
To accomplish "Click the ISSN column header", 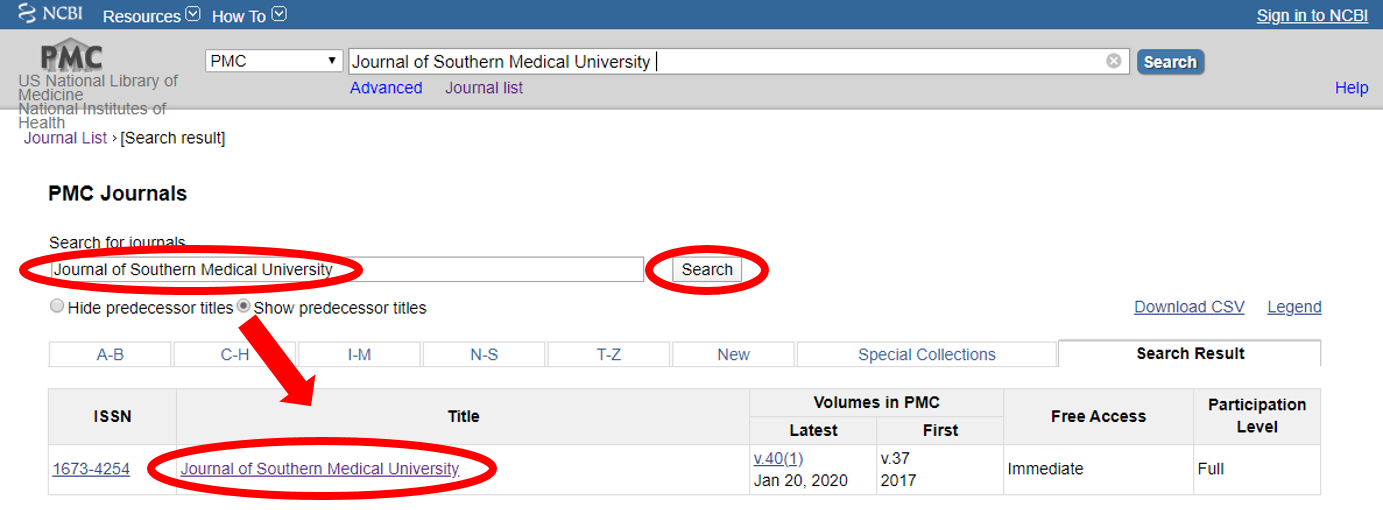I will click(x=113, y=416).
